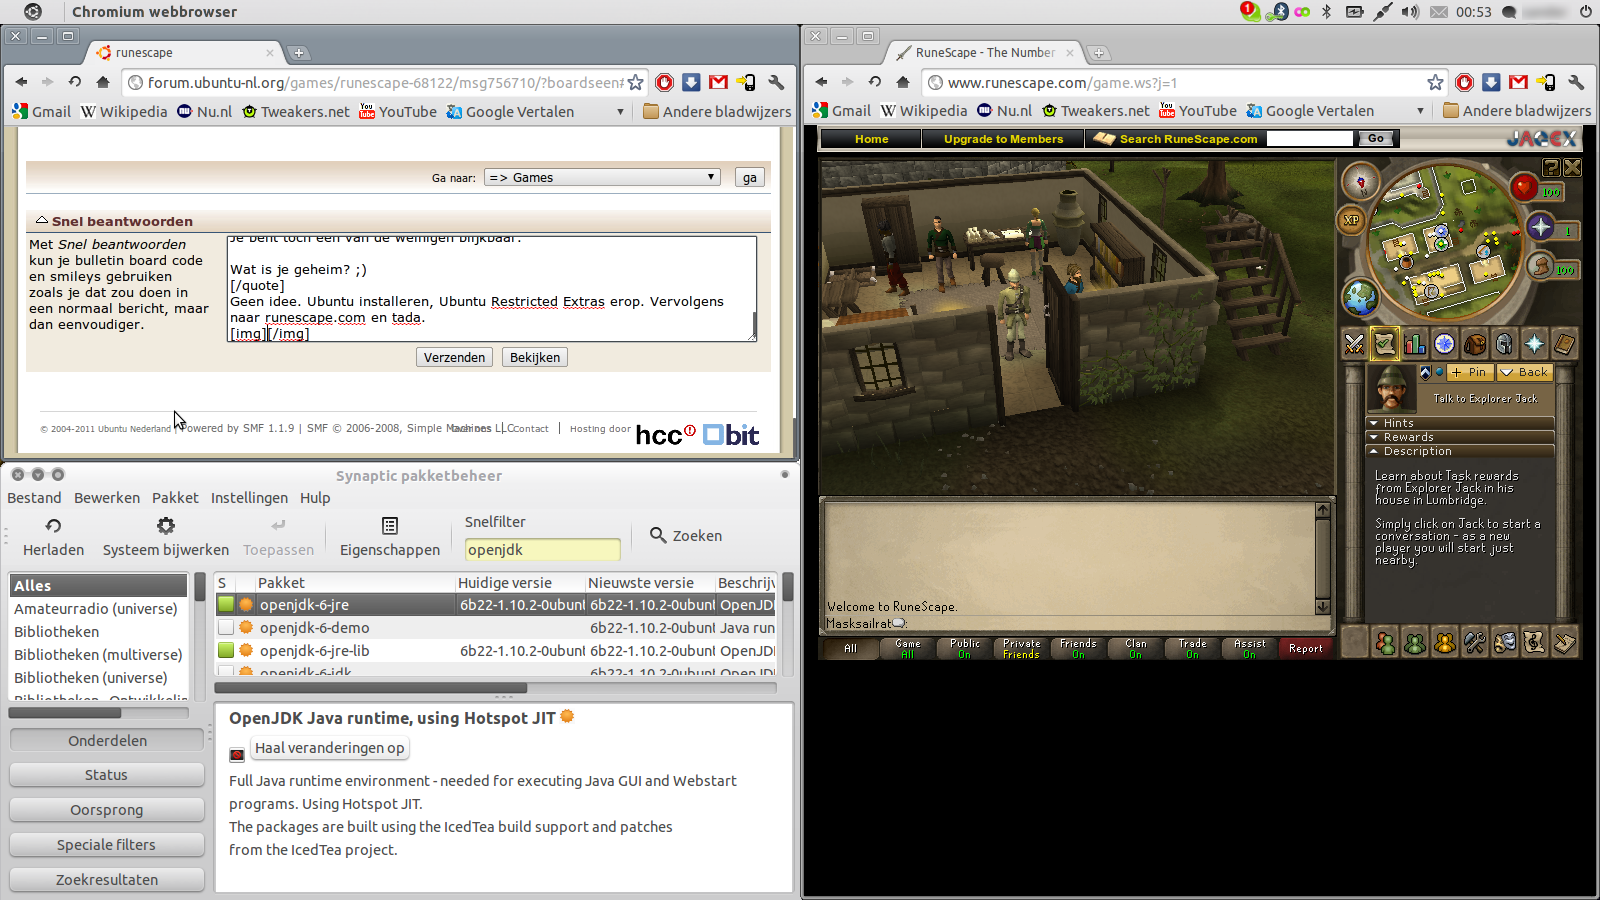Open the Emotes masks tab
The width and height of the screenshot is (1600, 900).
(1505, 643)
